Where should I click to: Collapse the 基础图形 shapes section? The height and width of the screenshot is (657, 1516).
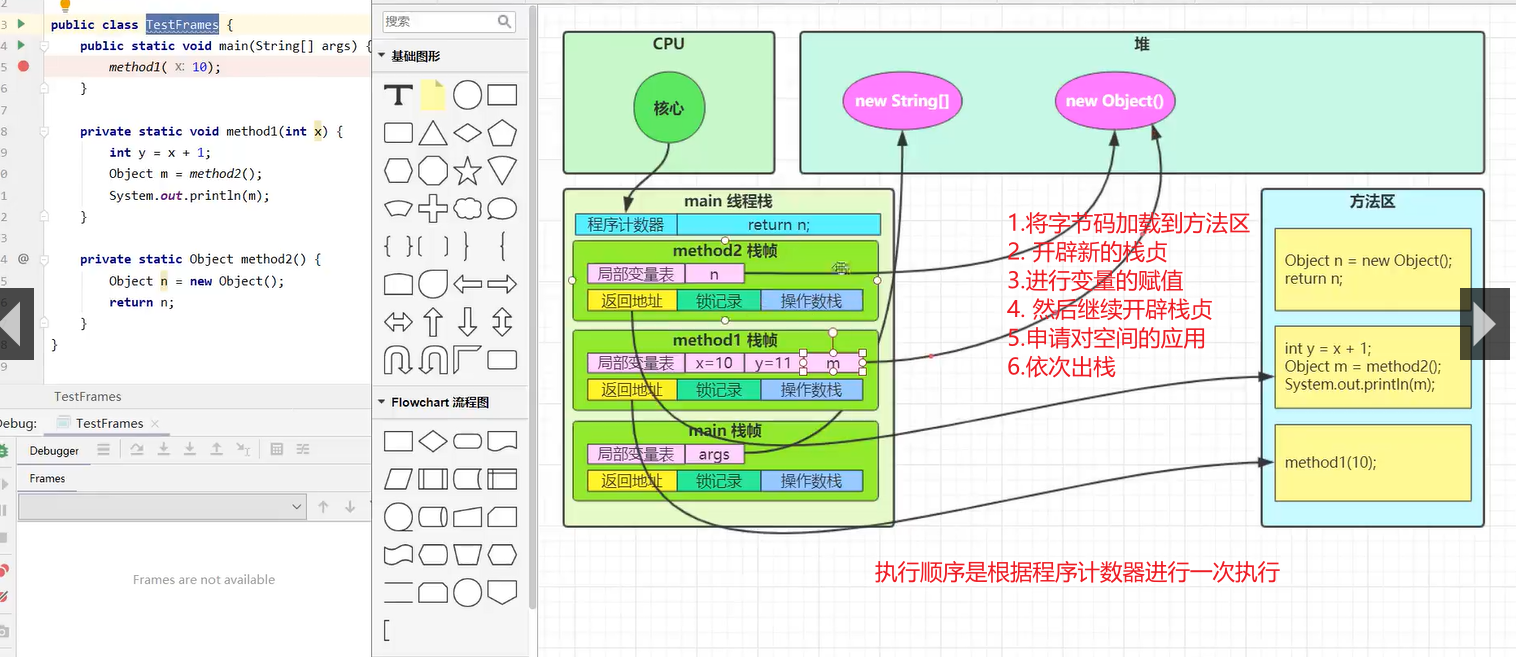click(x=382, y=57)
